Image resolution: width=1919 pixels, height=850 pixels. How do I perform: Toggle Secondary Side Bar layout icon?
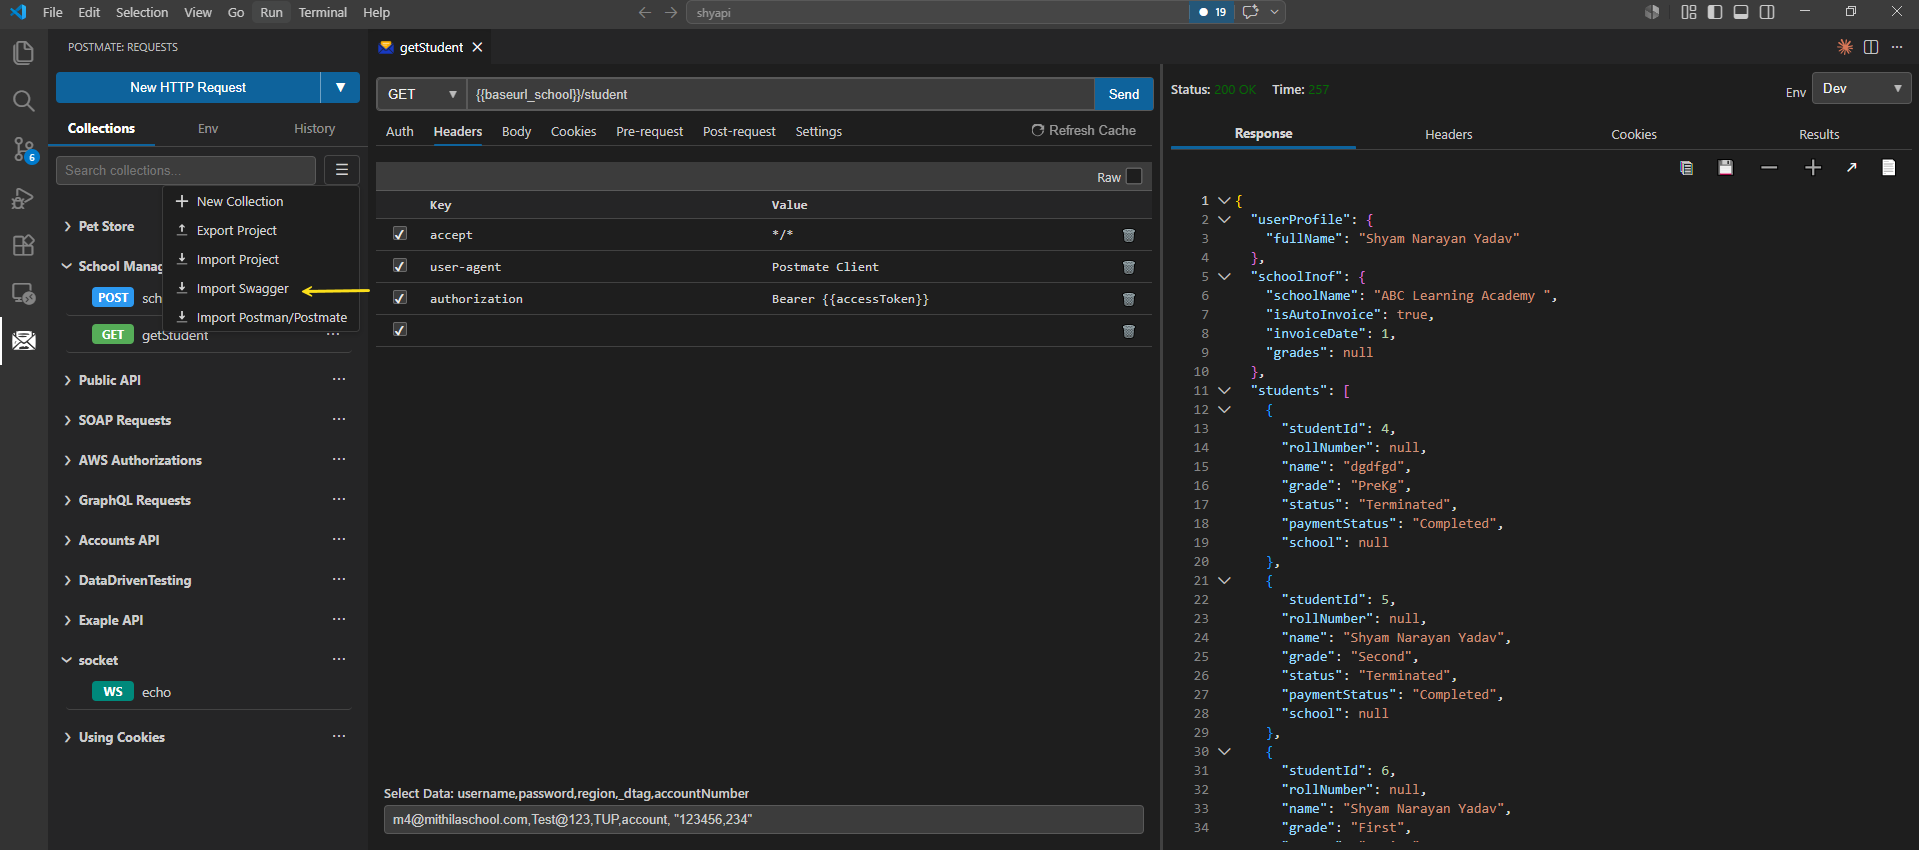tap(1767, 12)
